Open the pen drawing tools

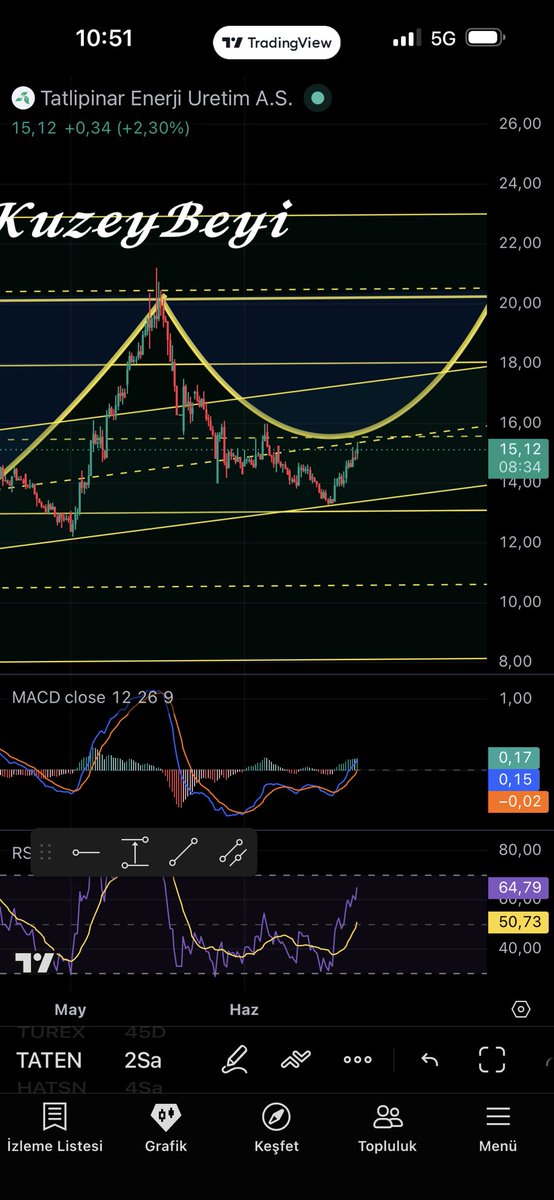(x=235, y=1059)
